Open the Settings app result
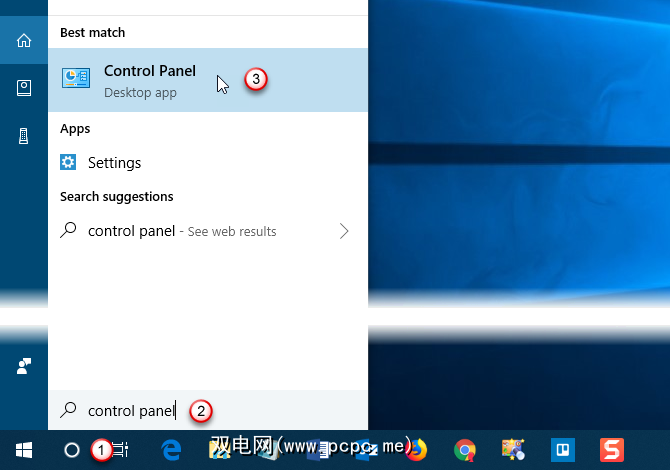The height and width of the screenshot is (470, 670). (208, 163)
